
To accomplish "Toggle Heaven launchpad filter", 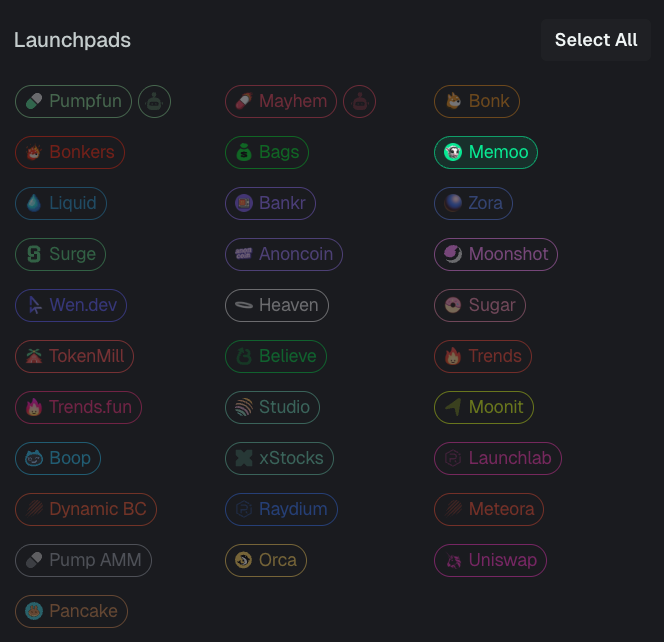I will coord(277,305).
